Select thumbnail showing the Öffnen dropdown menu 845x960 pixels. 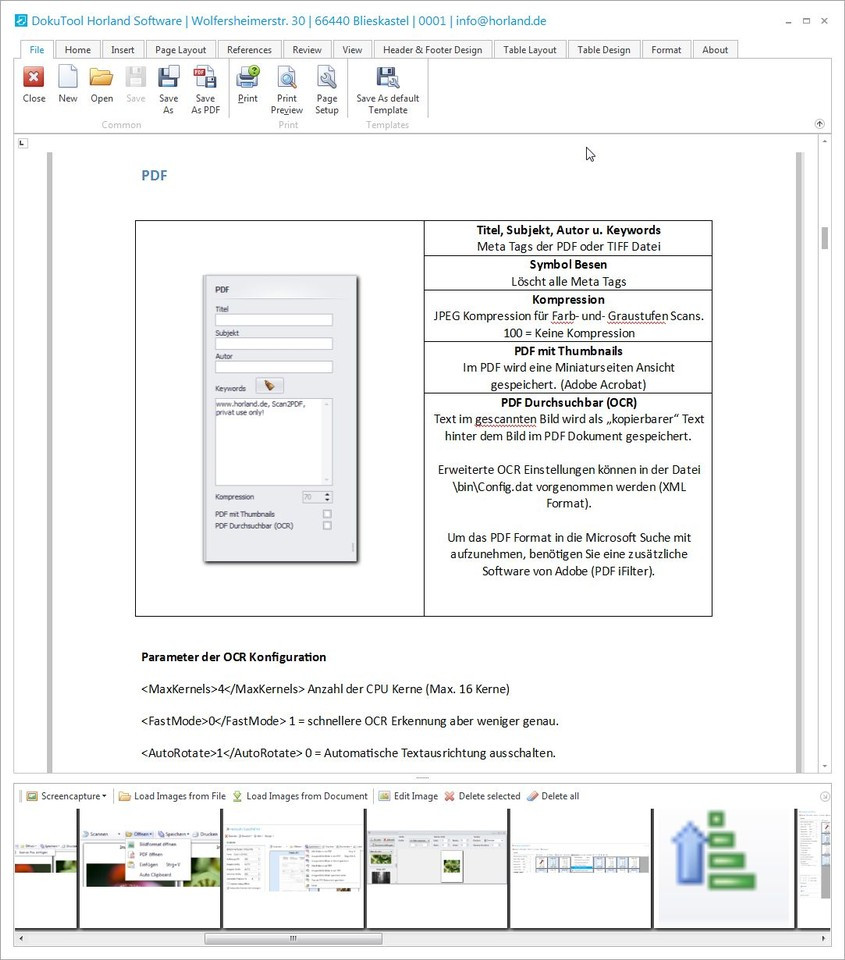tap(150, 868)
